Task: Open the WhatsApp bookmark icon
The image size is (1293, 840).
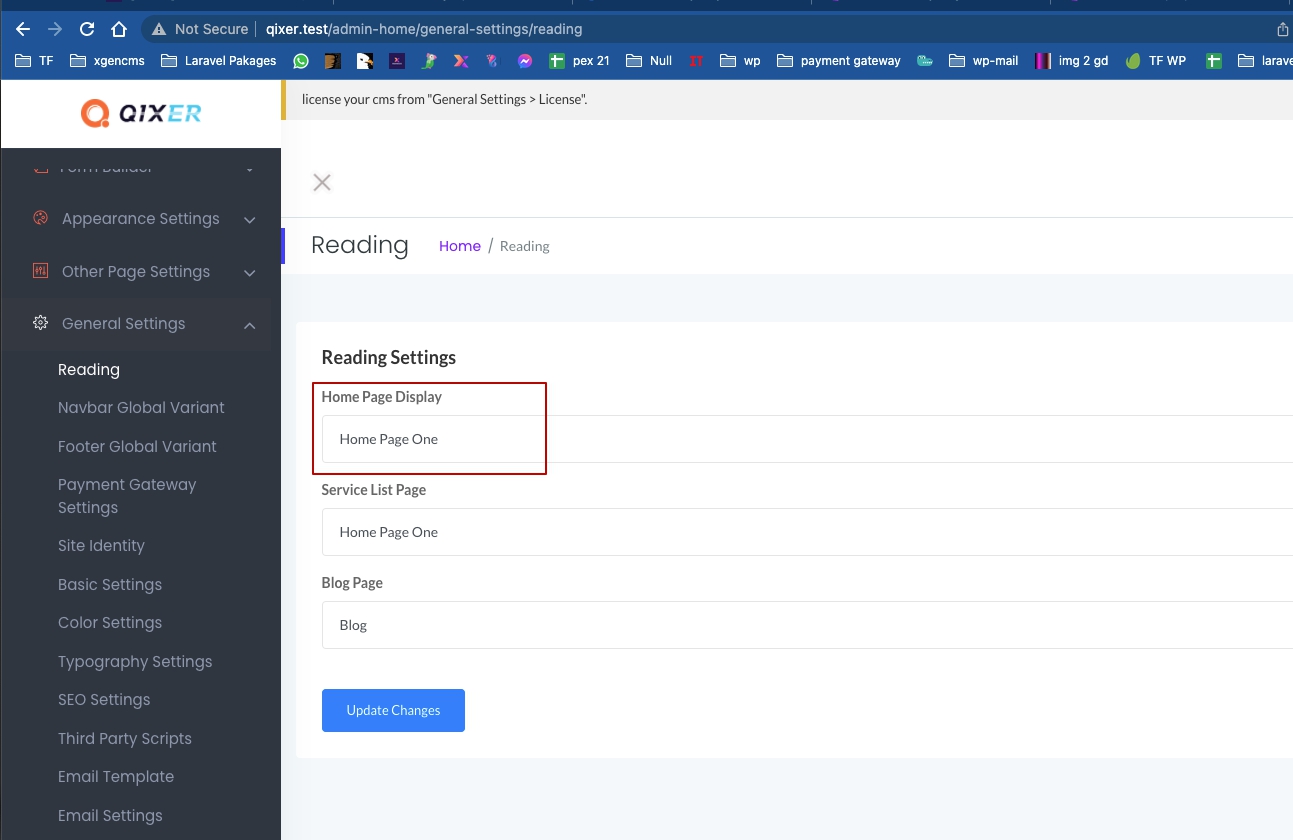Action: [301, 61]
